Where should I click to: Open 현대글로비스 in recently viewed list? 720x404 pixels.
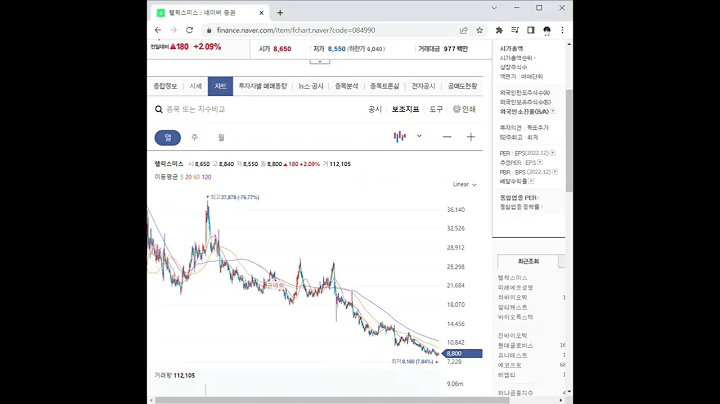tap(516, 345)
